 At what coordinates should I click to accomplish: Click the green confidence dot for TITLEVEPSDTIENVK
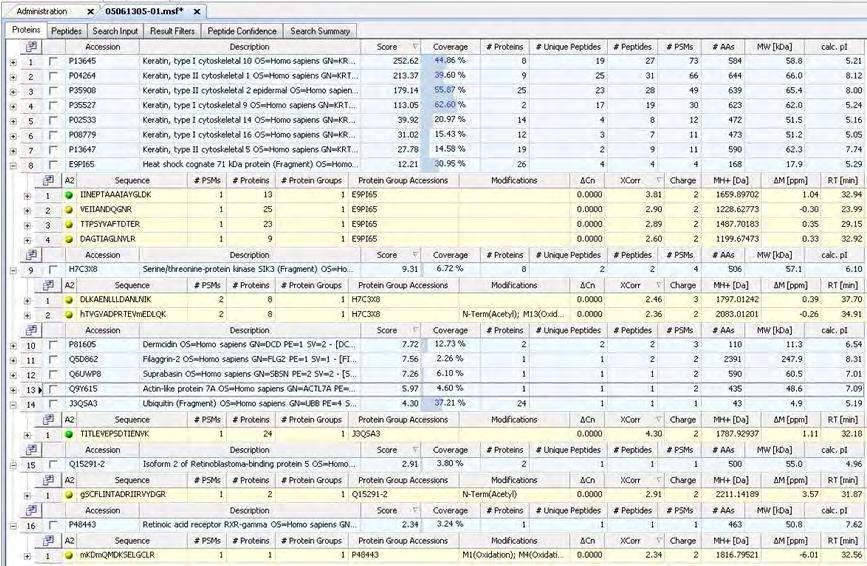(69, 434)
